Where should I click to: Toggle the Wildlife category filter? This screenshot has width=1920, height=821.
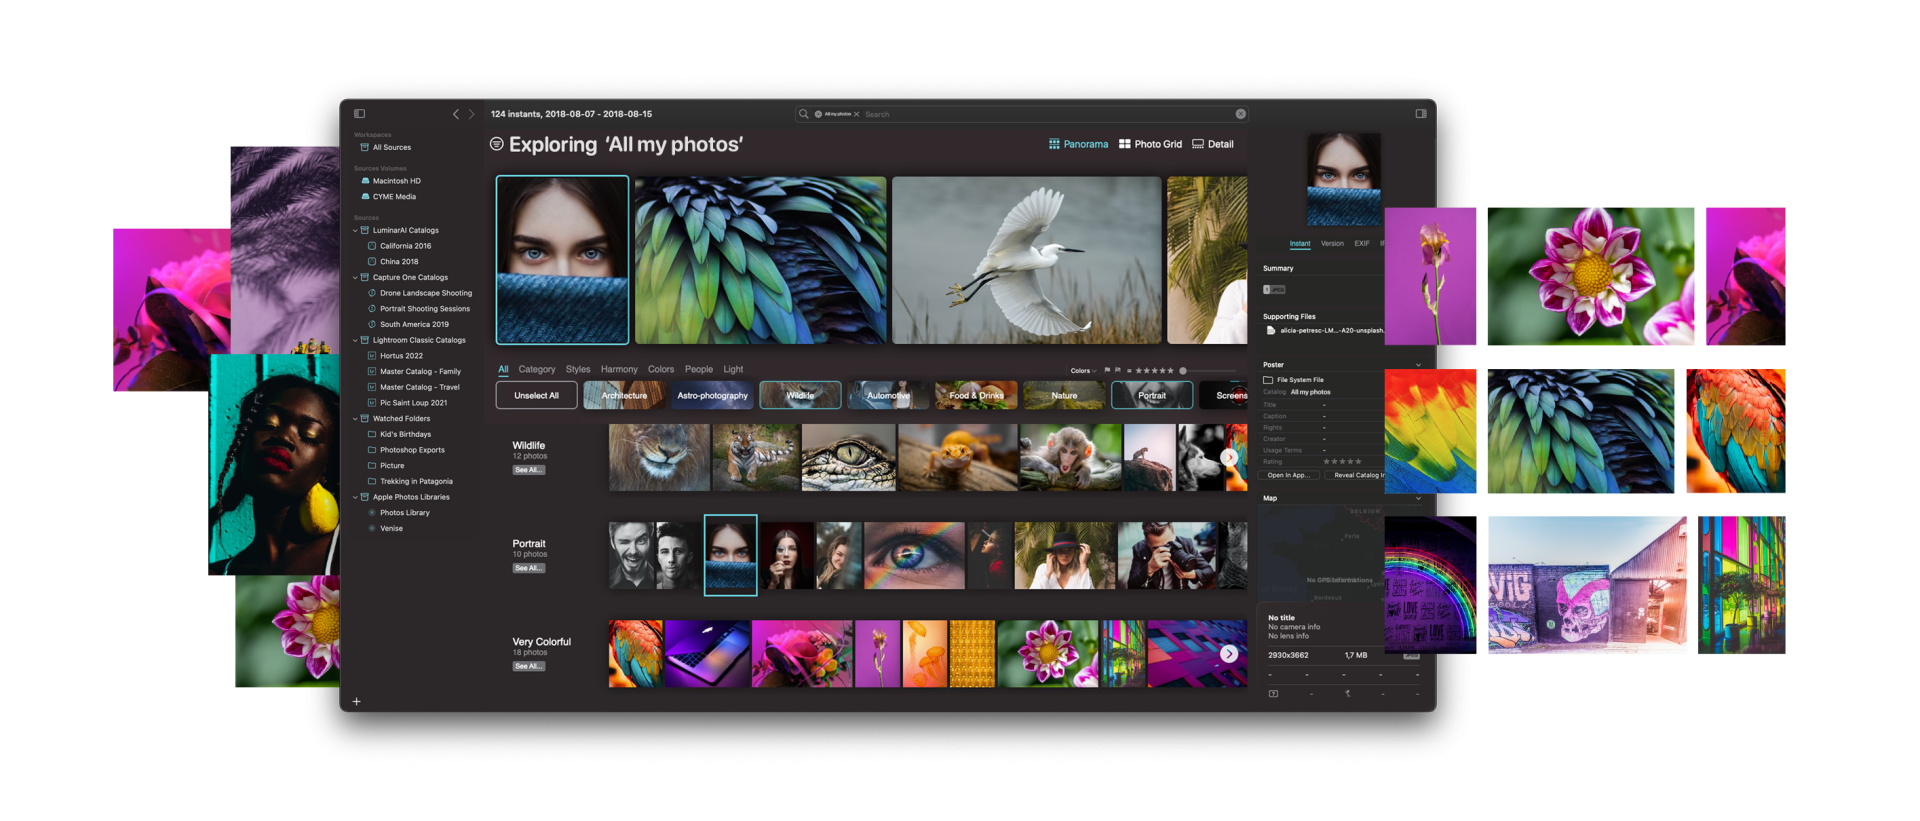[800, 396]
